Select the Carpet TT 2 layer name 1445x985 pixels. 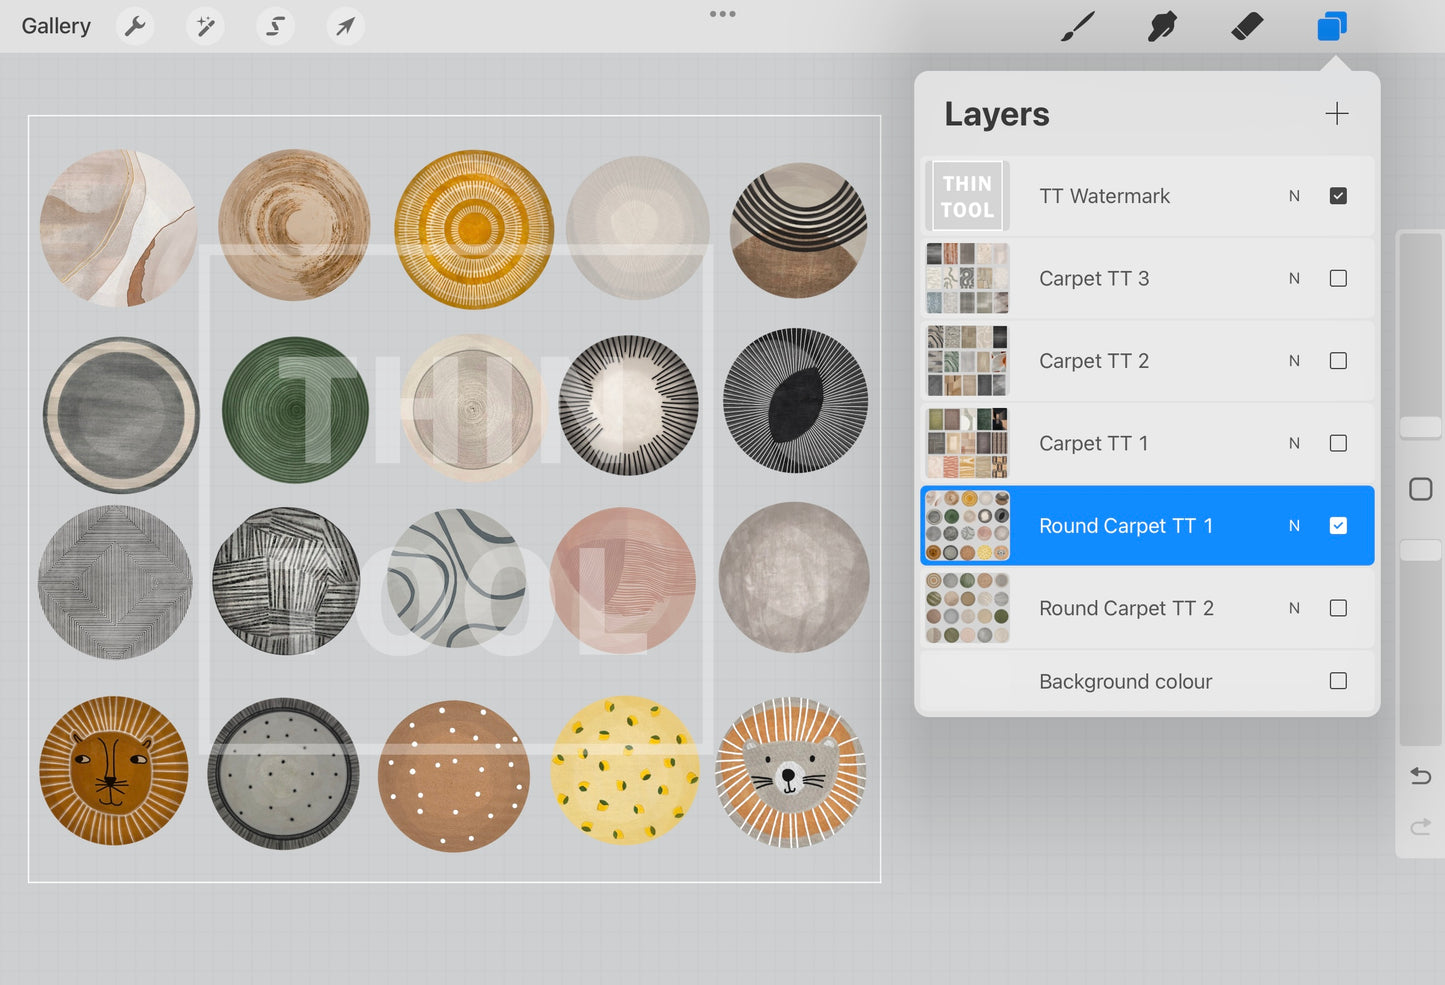tap(1094, 360)
